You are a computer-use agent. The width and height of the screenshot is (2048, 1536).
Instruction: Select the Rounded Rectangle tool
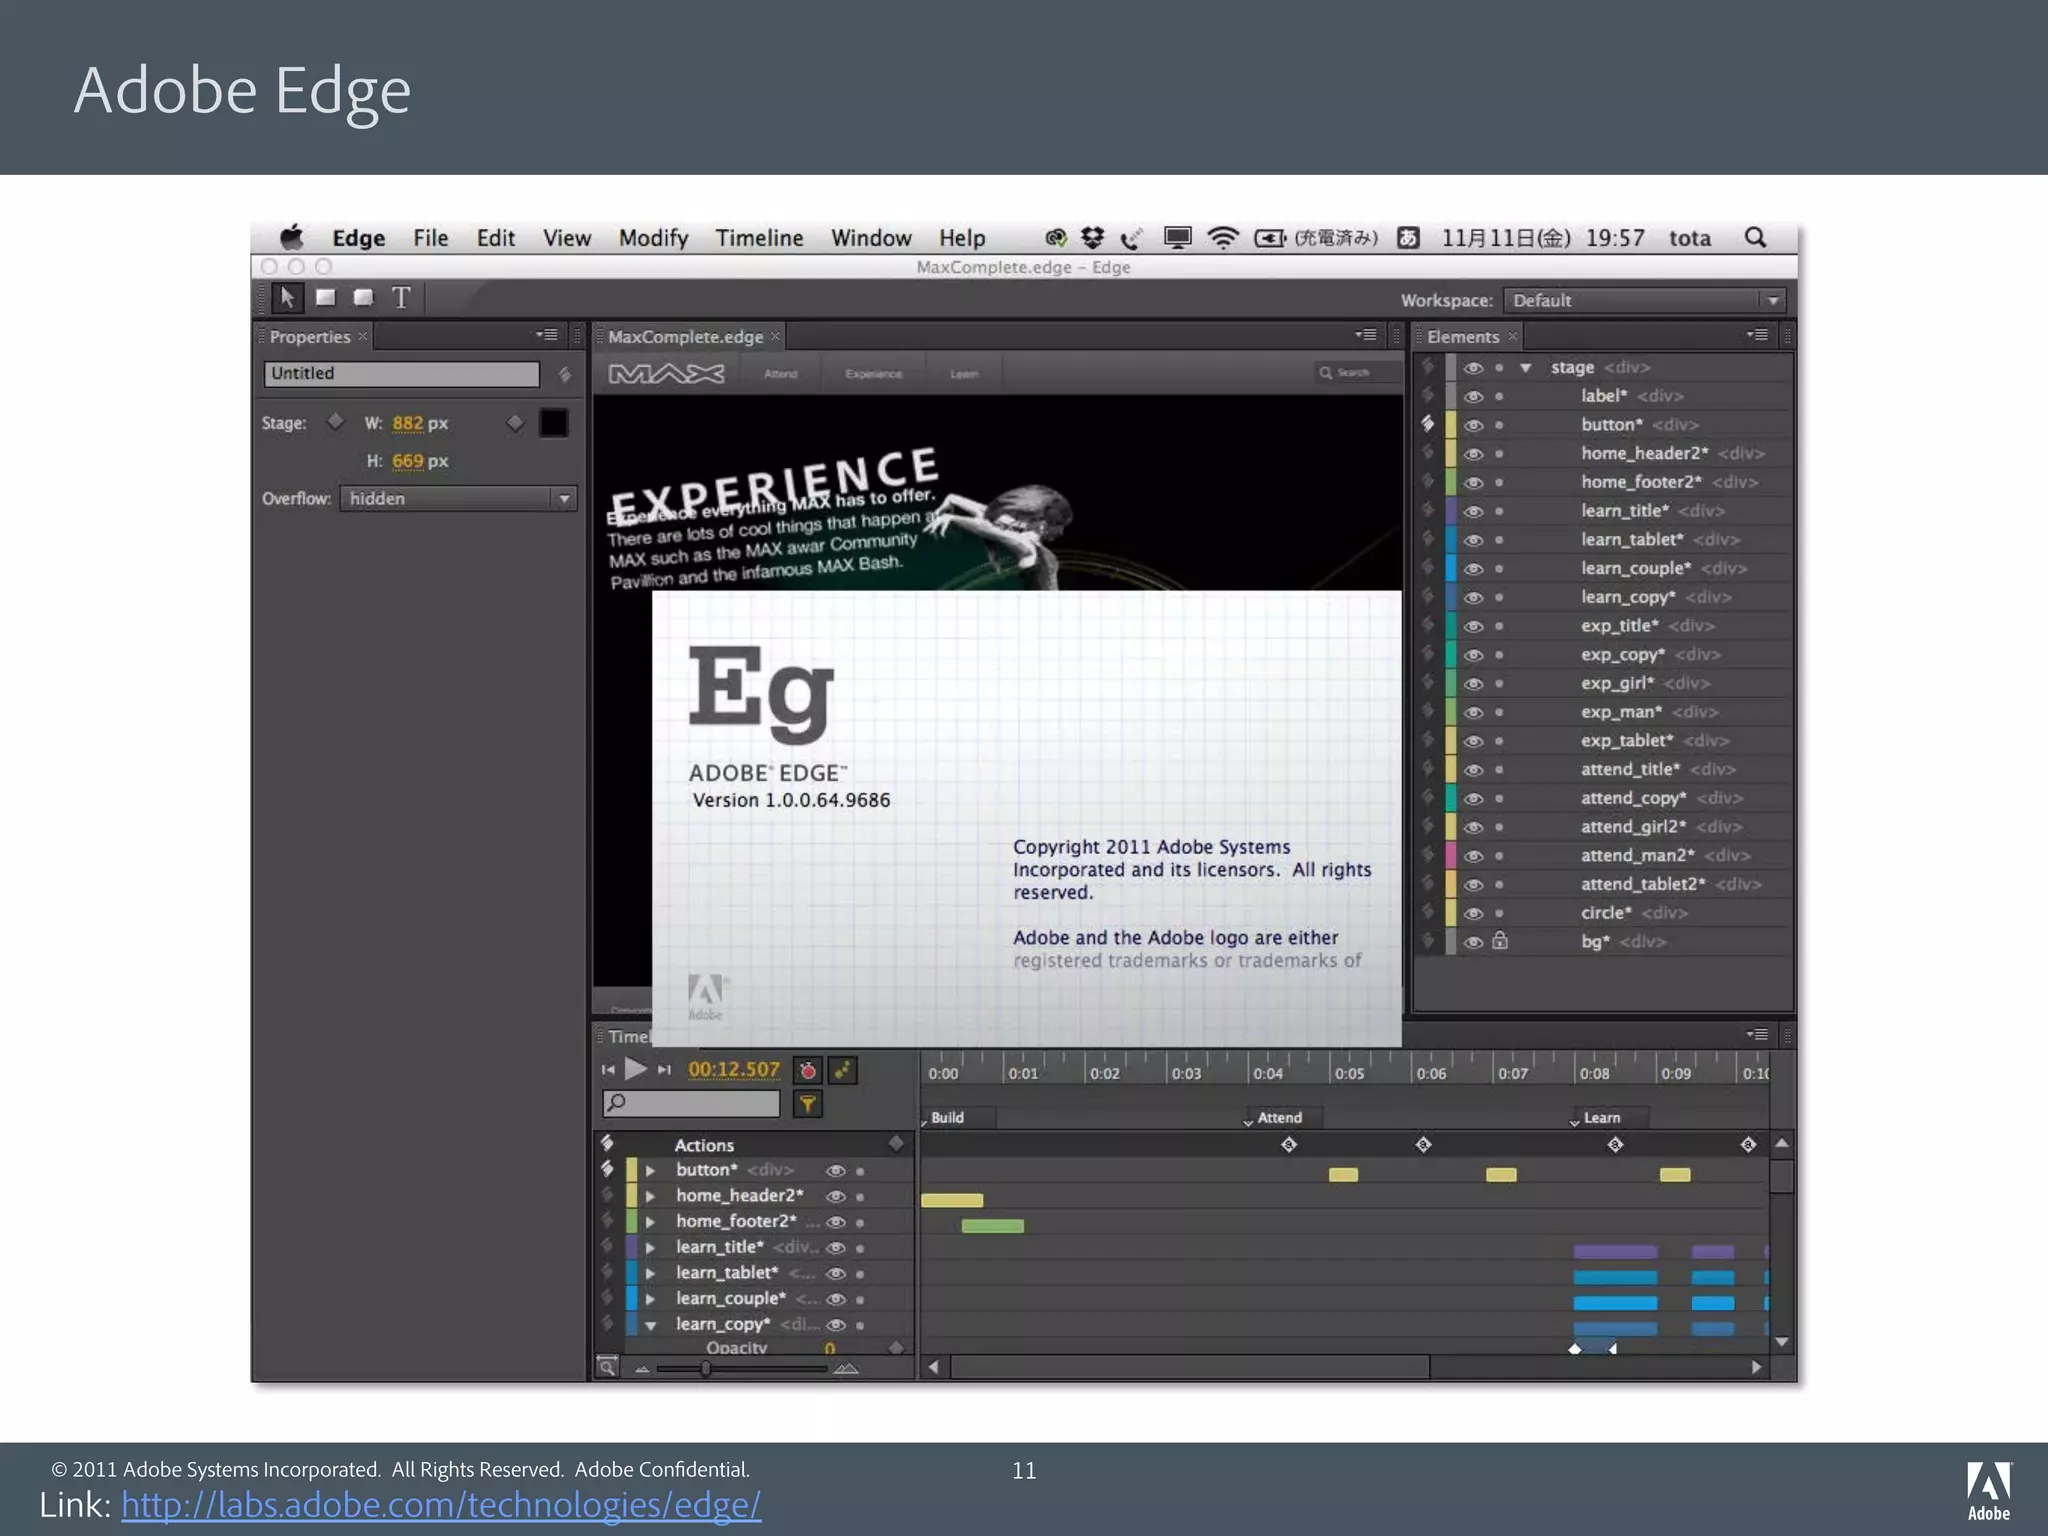[363, 297]
